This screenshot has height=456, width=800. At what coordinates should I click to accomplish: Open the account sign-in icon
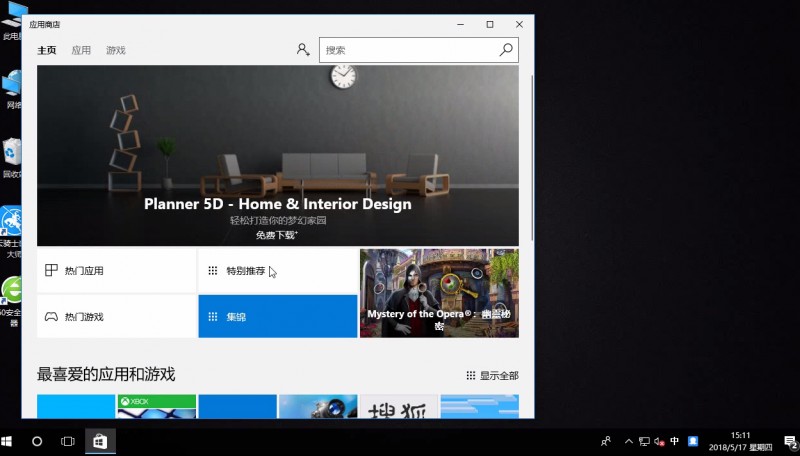coord(303,49)
